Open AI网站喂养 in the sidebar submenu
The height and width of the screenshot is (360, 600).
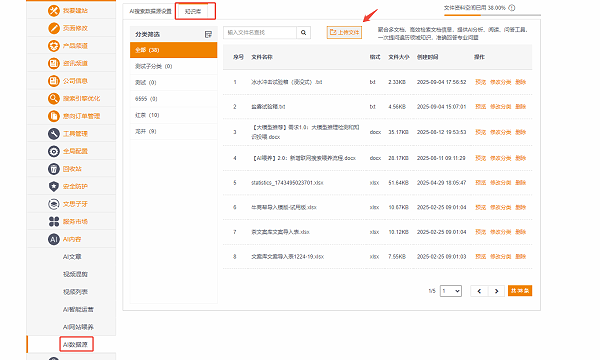tap(78, 327)
